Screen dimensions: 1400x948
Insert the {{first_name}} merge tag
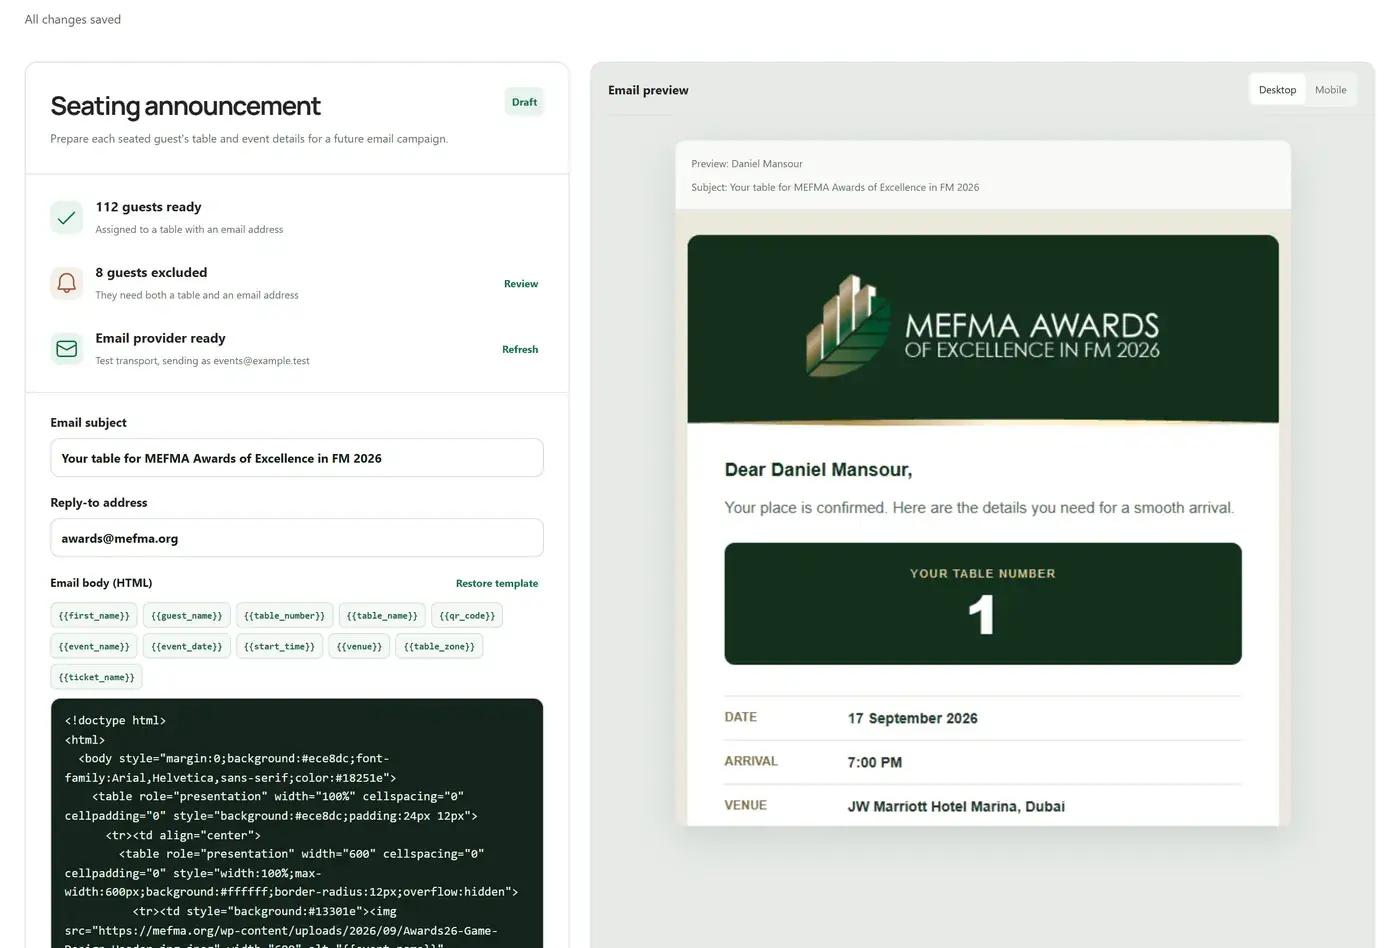point(94,616)
